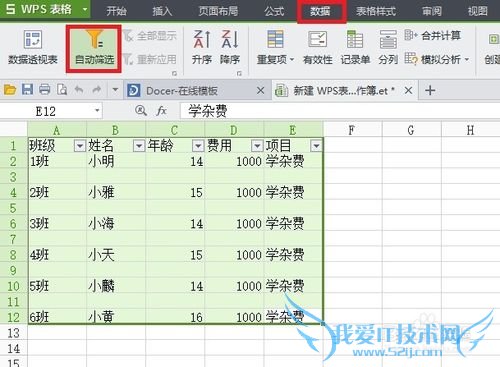Click the E12 name box
The height and width of the screenshot is (367, 500).
point(47,111)
